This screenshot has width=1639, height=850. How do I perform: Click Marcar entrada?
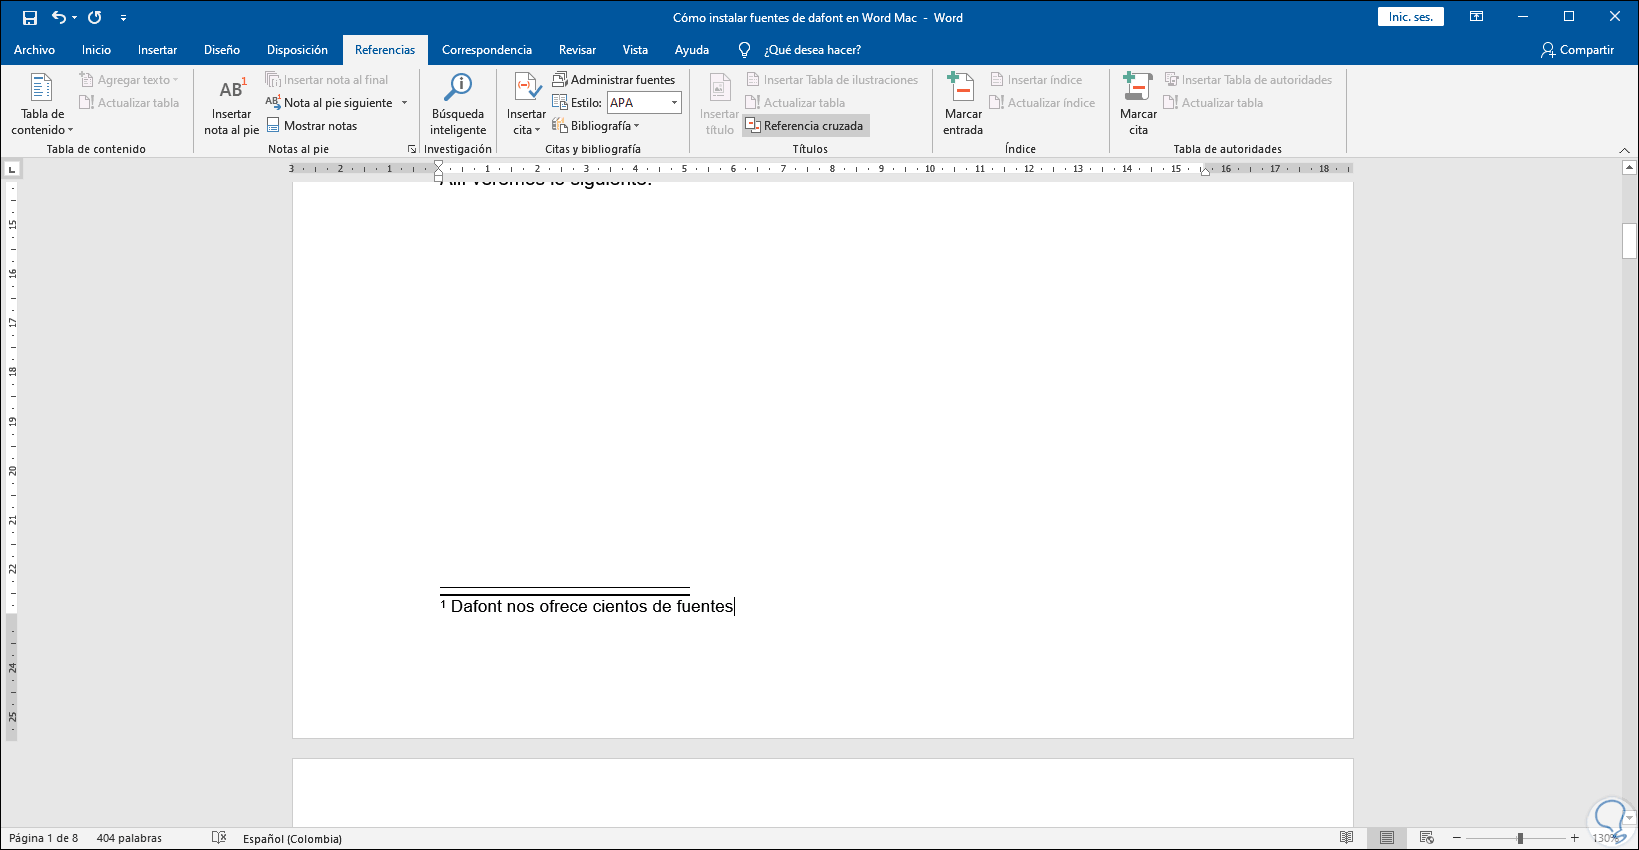pyautogui.click(x=963, y=104)
